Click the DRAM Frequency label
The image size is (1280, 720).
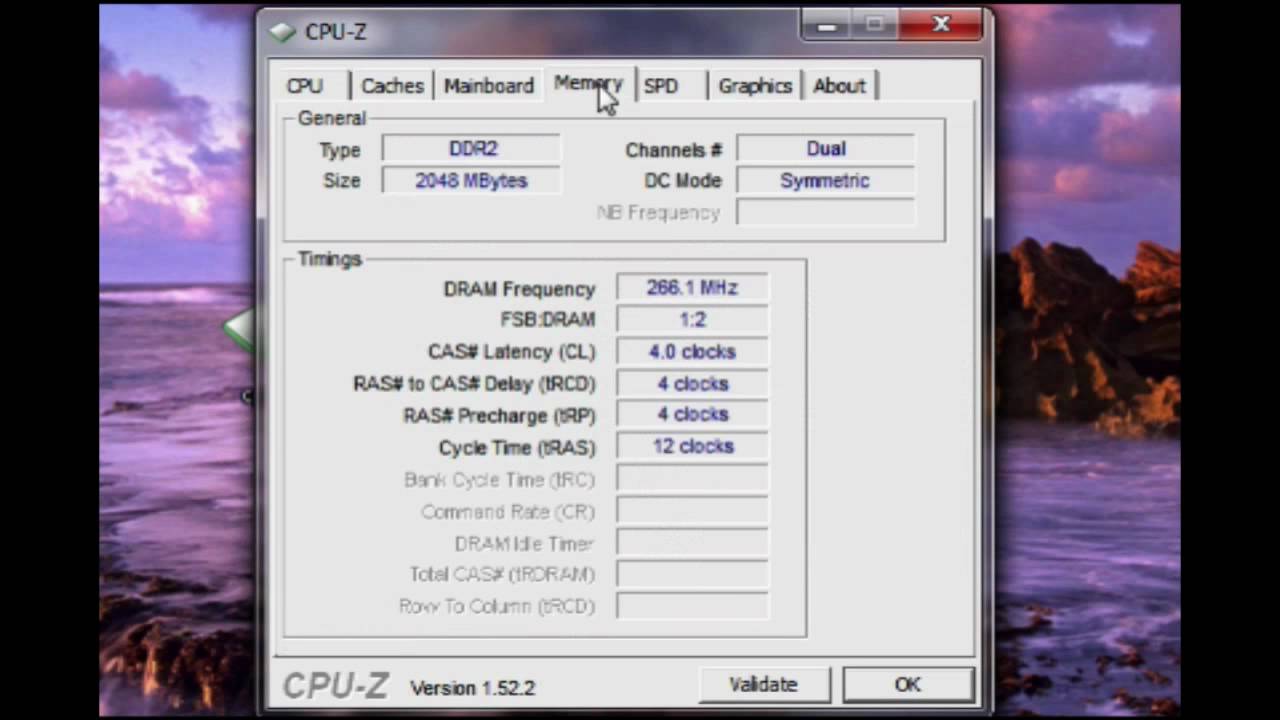(x=519, y=289)
